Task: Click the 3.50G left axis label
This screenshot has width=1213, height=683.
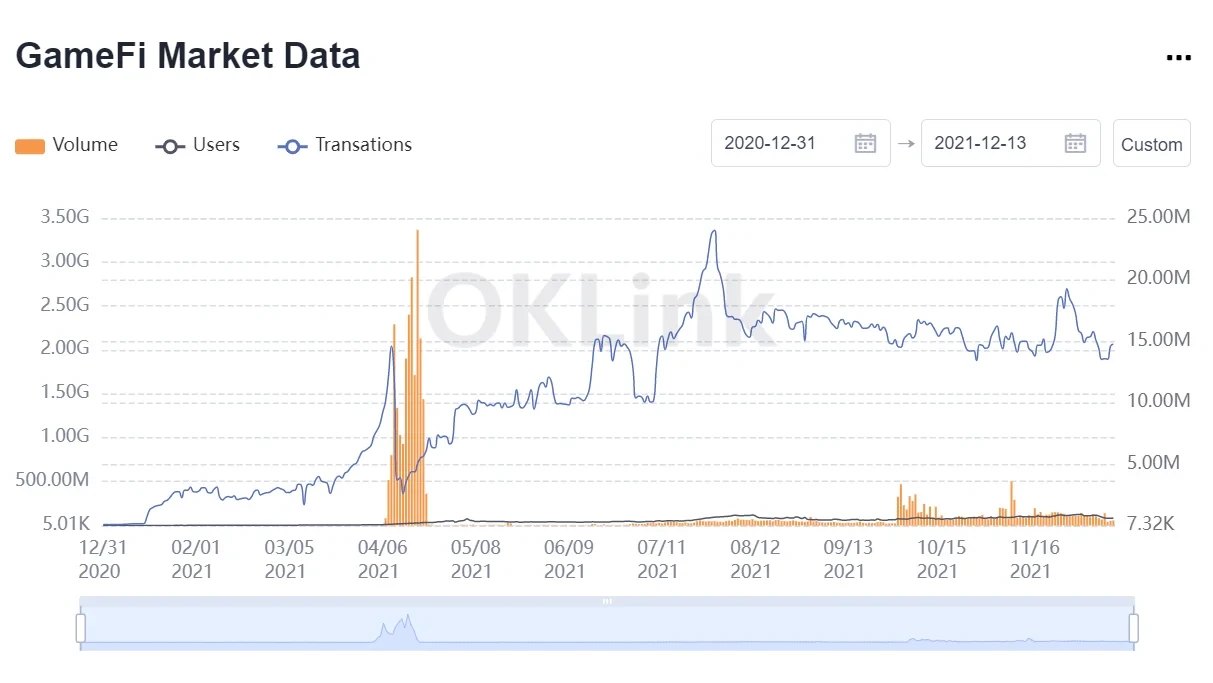Action: [63, 217]
